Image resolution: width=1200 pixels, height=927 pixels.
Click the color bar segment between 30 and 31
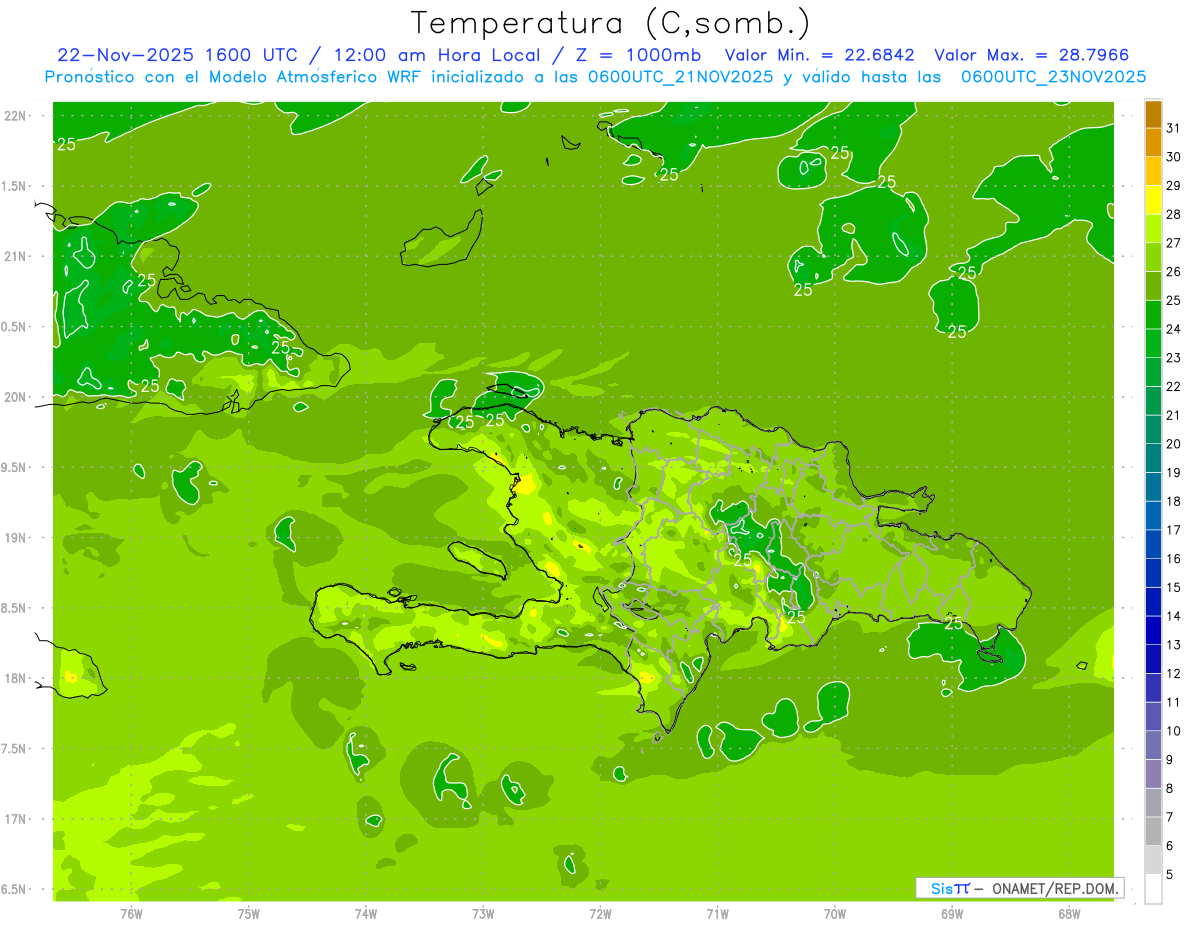pos(1153,143)
